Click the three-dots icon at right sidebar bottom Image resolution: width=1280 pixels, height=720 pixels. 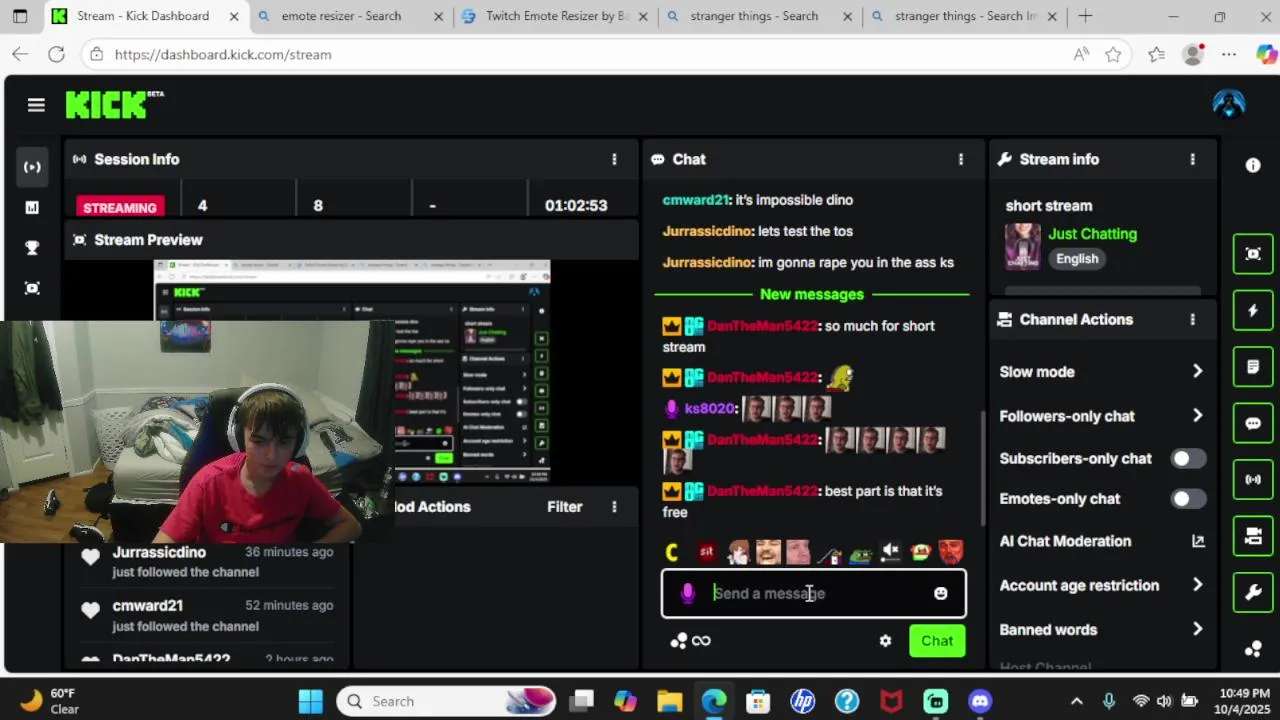[x=1253, y=649]
